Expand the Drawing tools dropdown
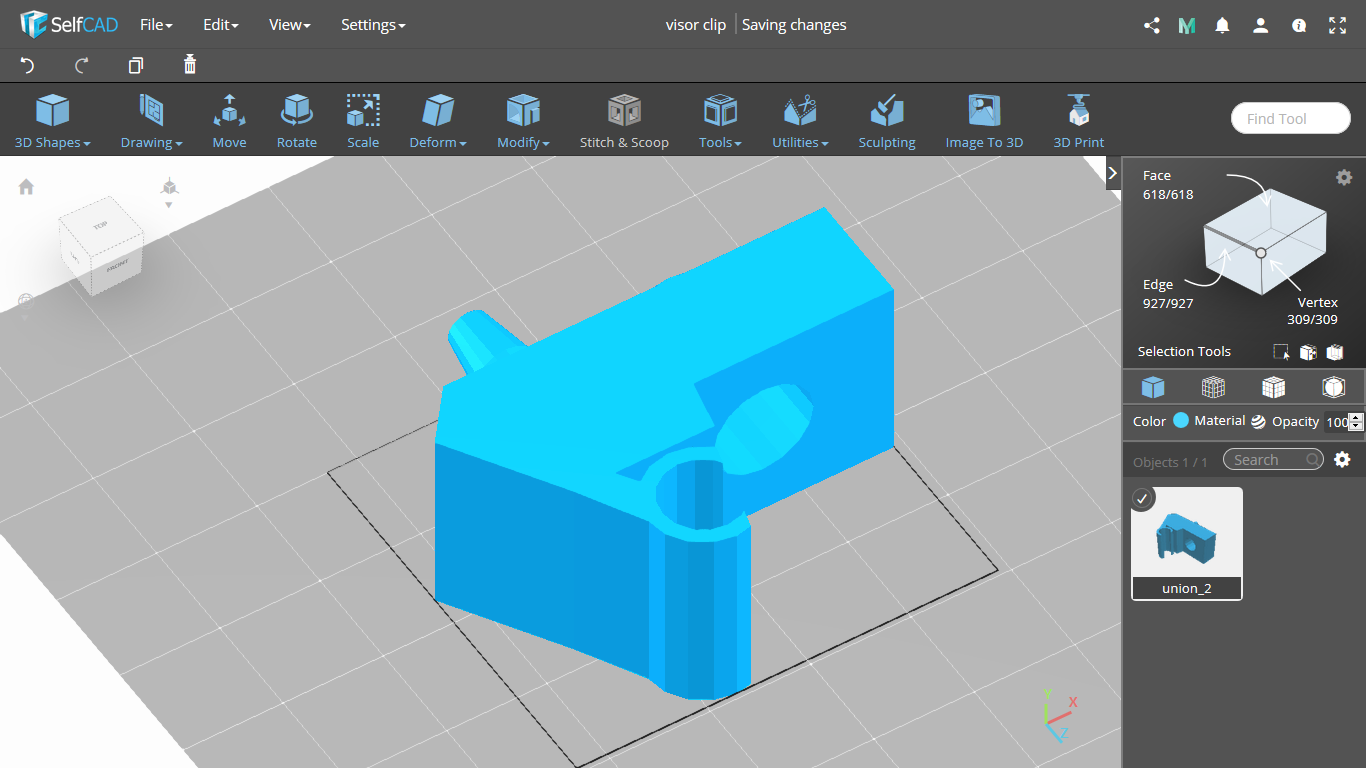1366x768 pixels. click(151, 121)
